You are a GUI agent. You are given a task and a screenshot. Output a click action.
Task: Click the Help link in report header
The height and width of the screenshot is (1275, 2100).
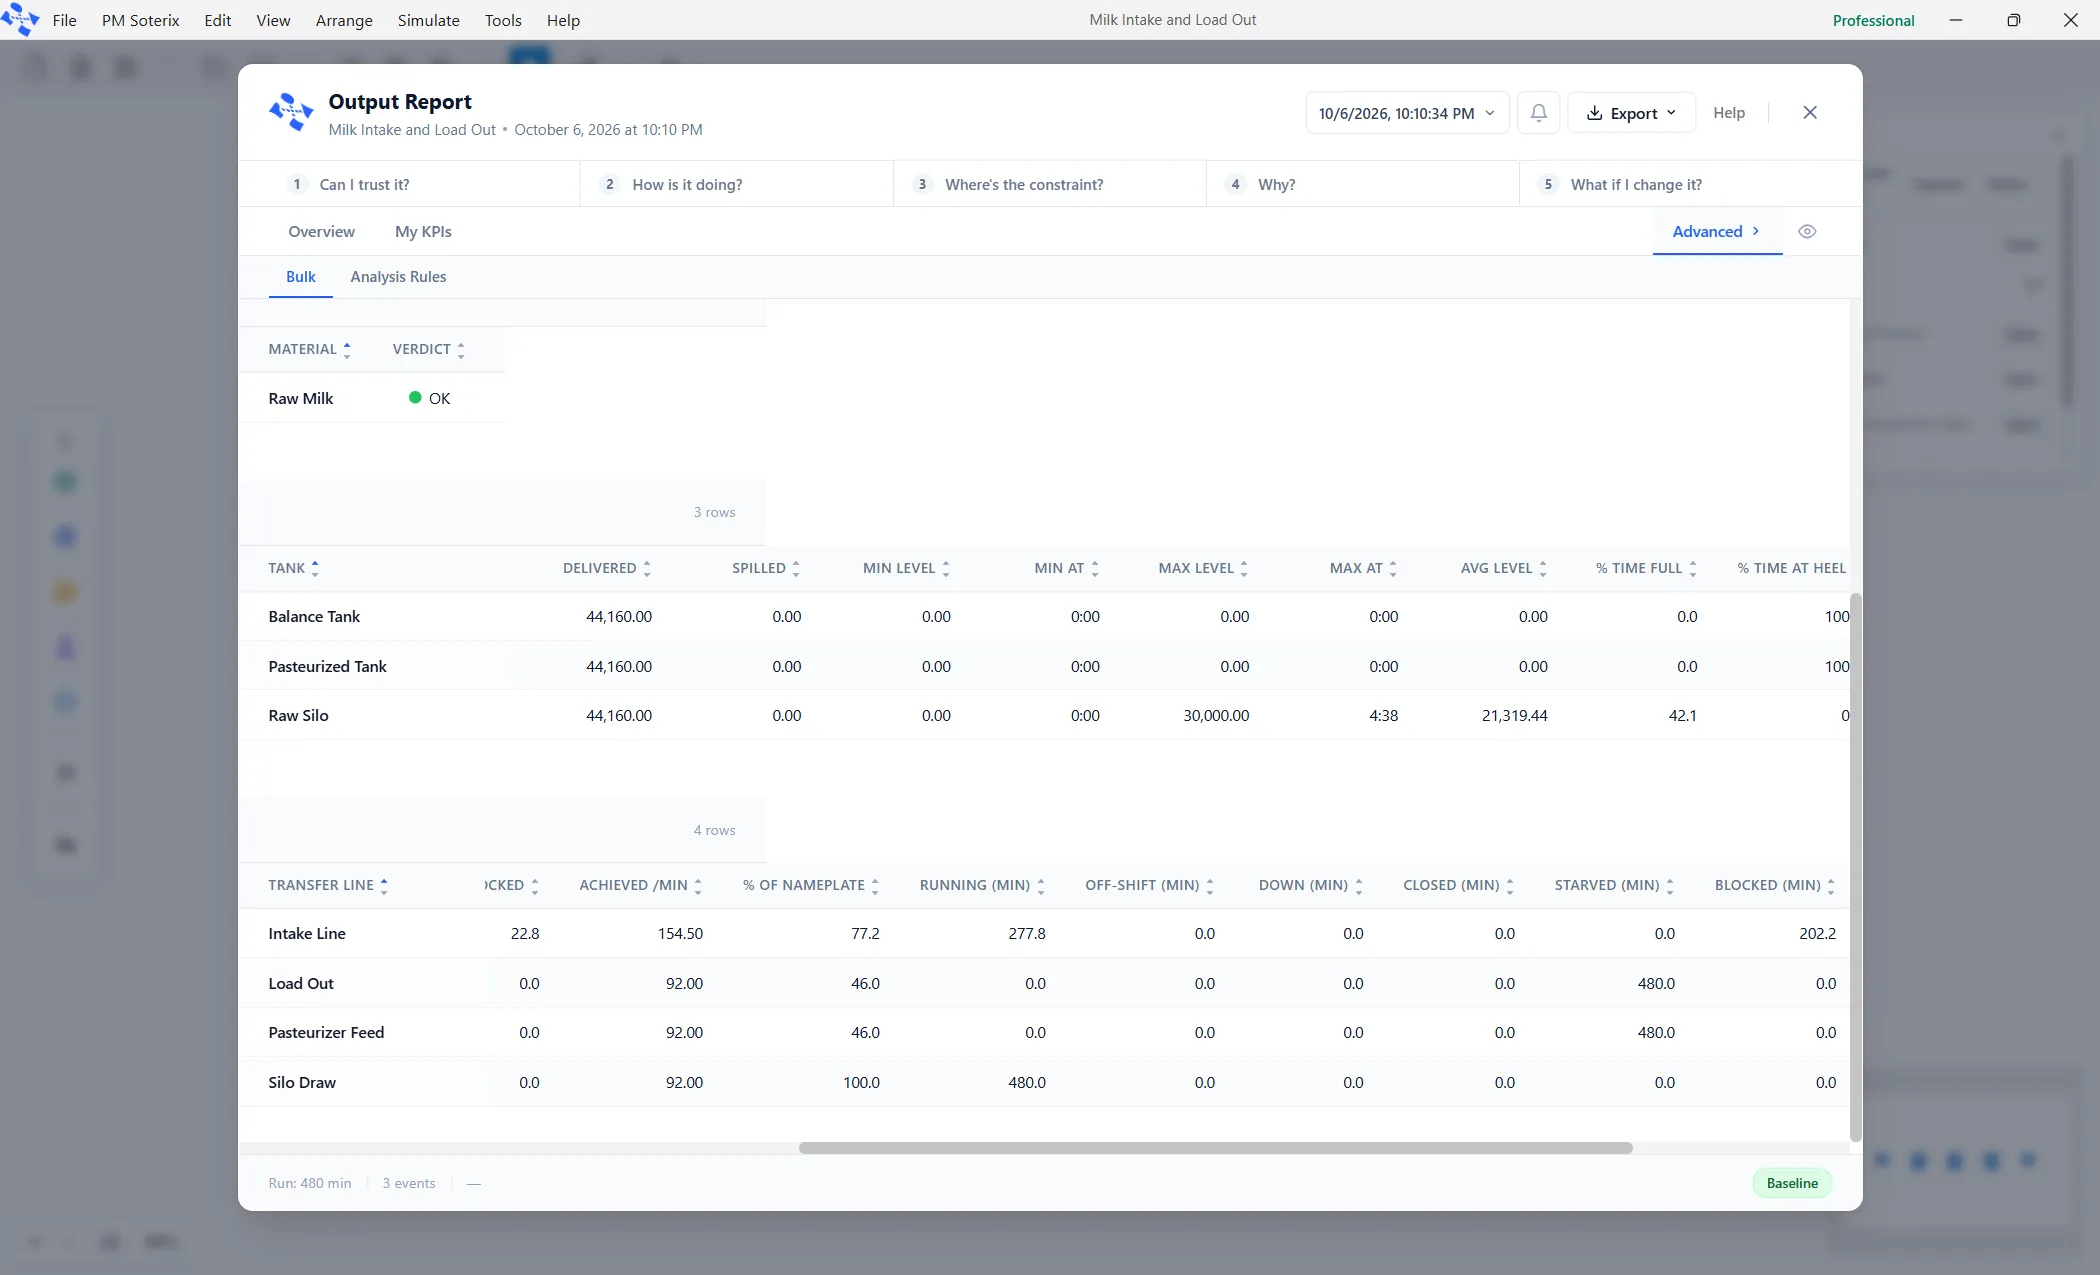(x=1728, y=113)
